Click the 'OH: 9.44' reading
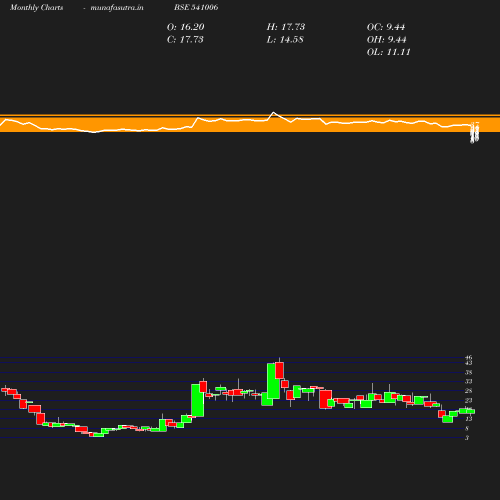The height and width of the screenshot is (500, 500). coord(386,40)
